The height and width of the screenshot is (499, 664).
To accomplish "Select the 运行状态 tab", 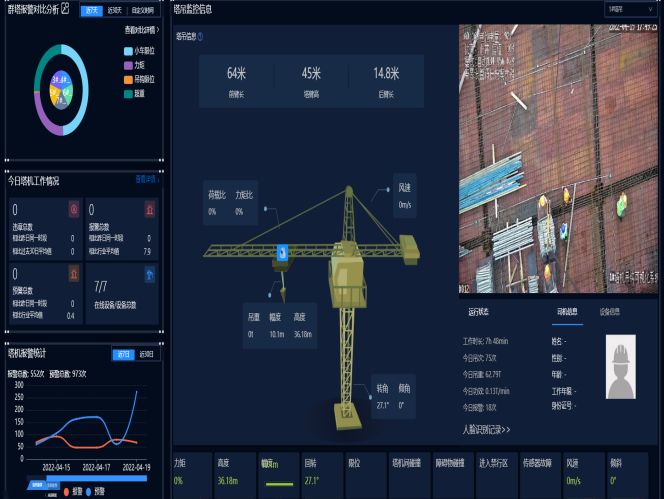I will [479, 312].
